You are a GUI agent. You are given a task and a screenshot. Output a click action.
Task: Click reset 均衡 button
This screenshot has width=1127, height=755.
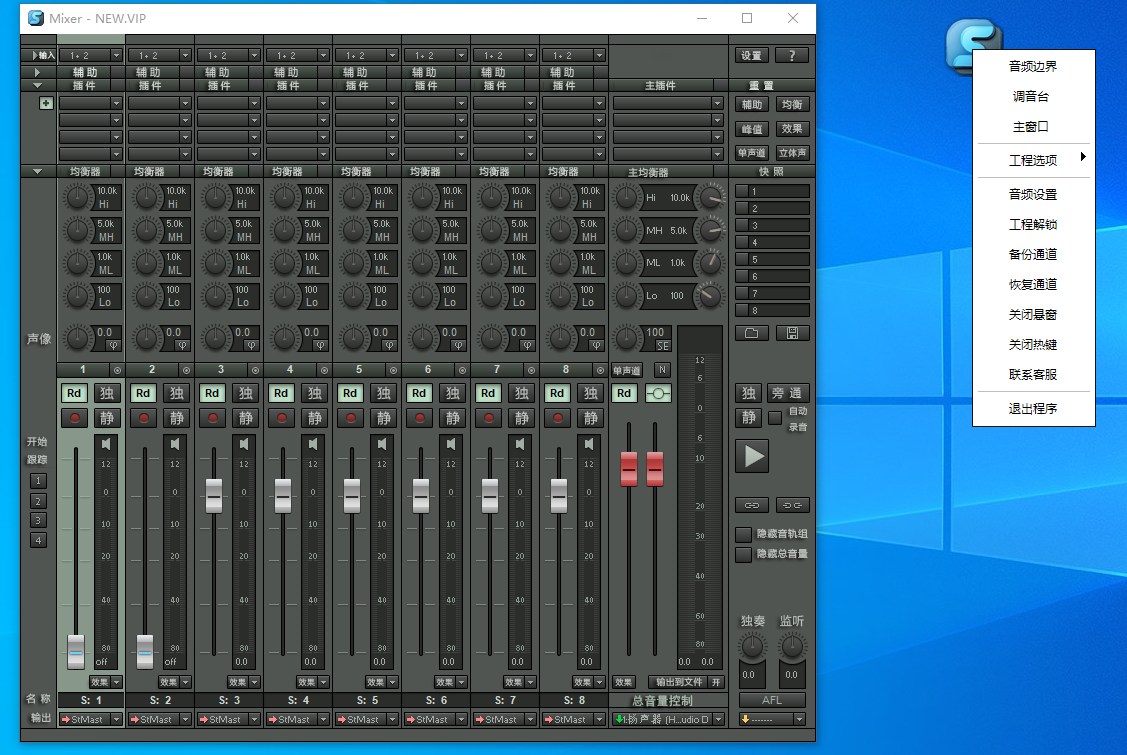(792, 105)
